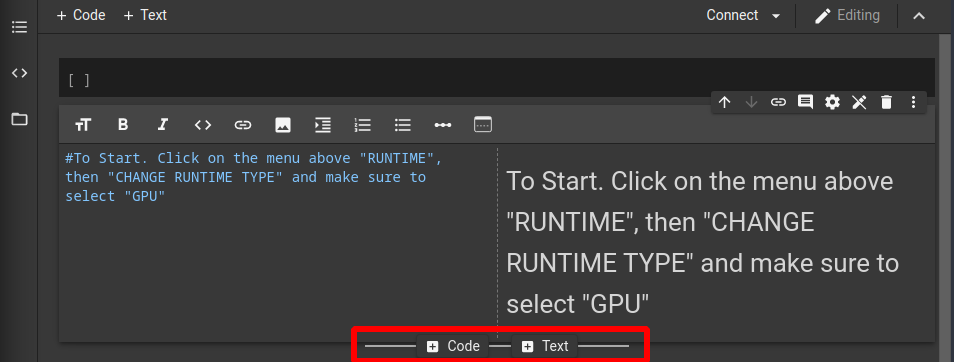Screen dimensions: 954x362
Task: Click the empty code cell run brackets
Action: pyautogui.click(x=79, y=80)
